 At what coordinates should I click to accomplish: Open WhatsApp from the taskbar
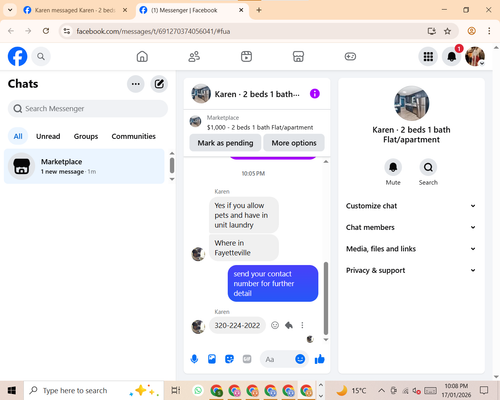(198, 390)
